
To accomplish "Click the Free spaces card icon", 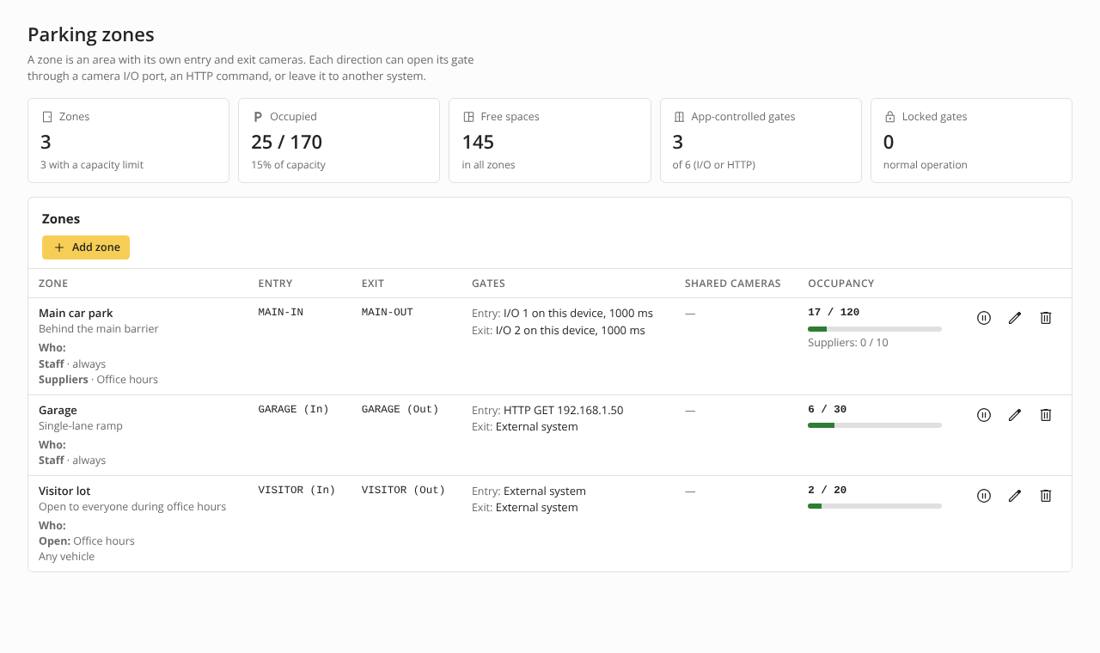I will click(x=469, y=116).
